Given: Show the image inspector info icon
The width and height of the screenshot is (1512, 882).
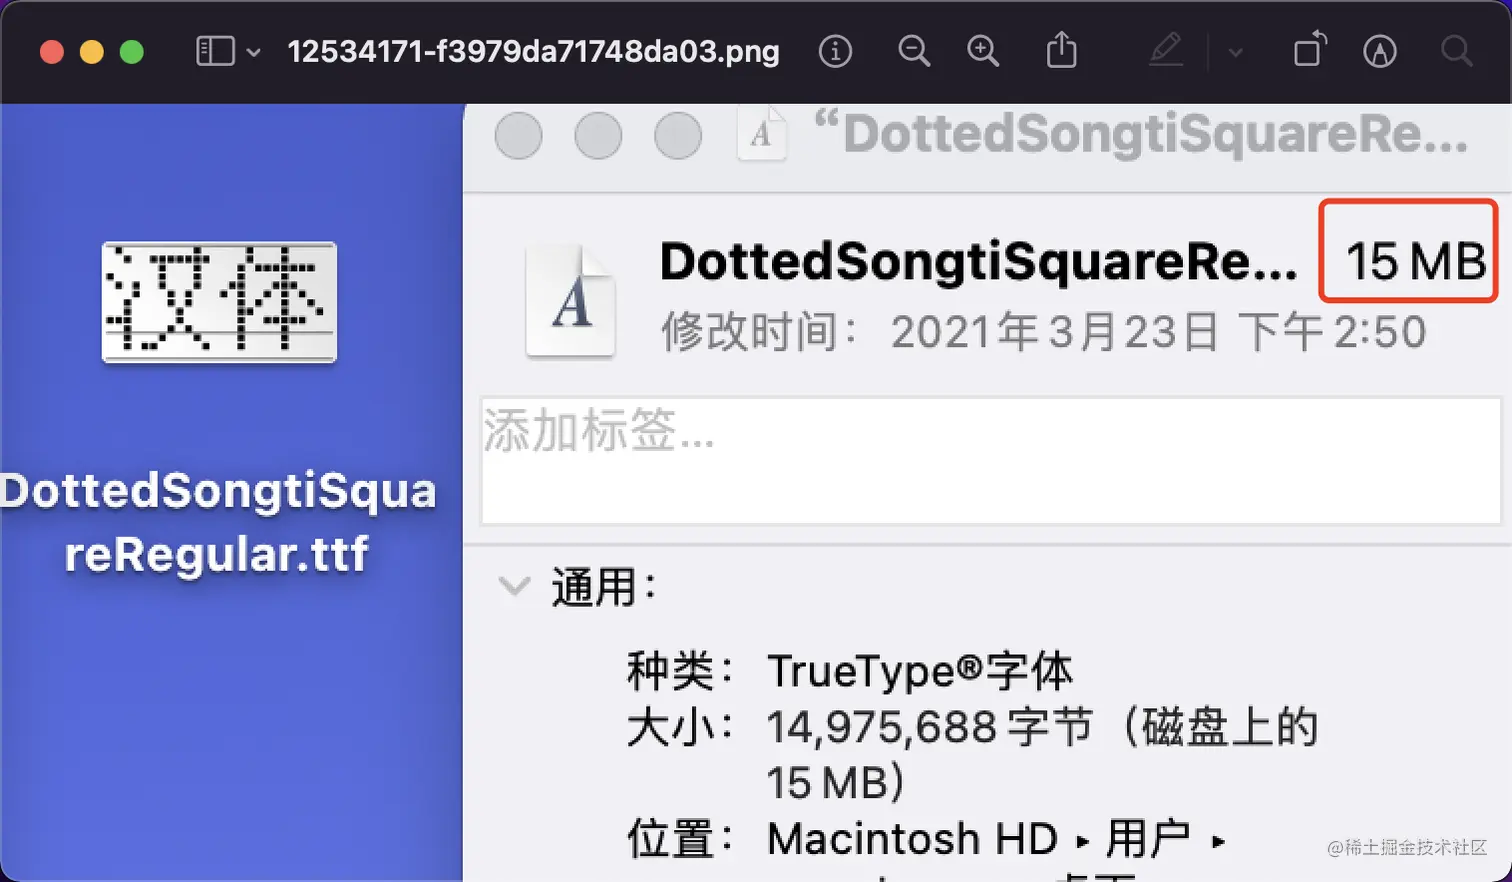Looking at the screenshot, I should [835, 51].
